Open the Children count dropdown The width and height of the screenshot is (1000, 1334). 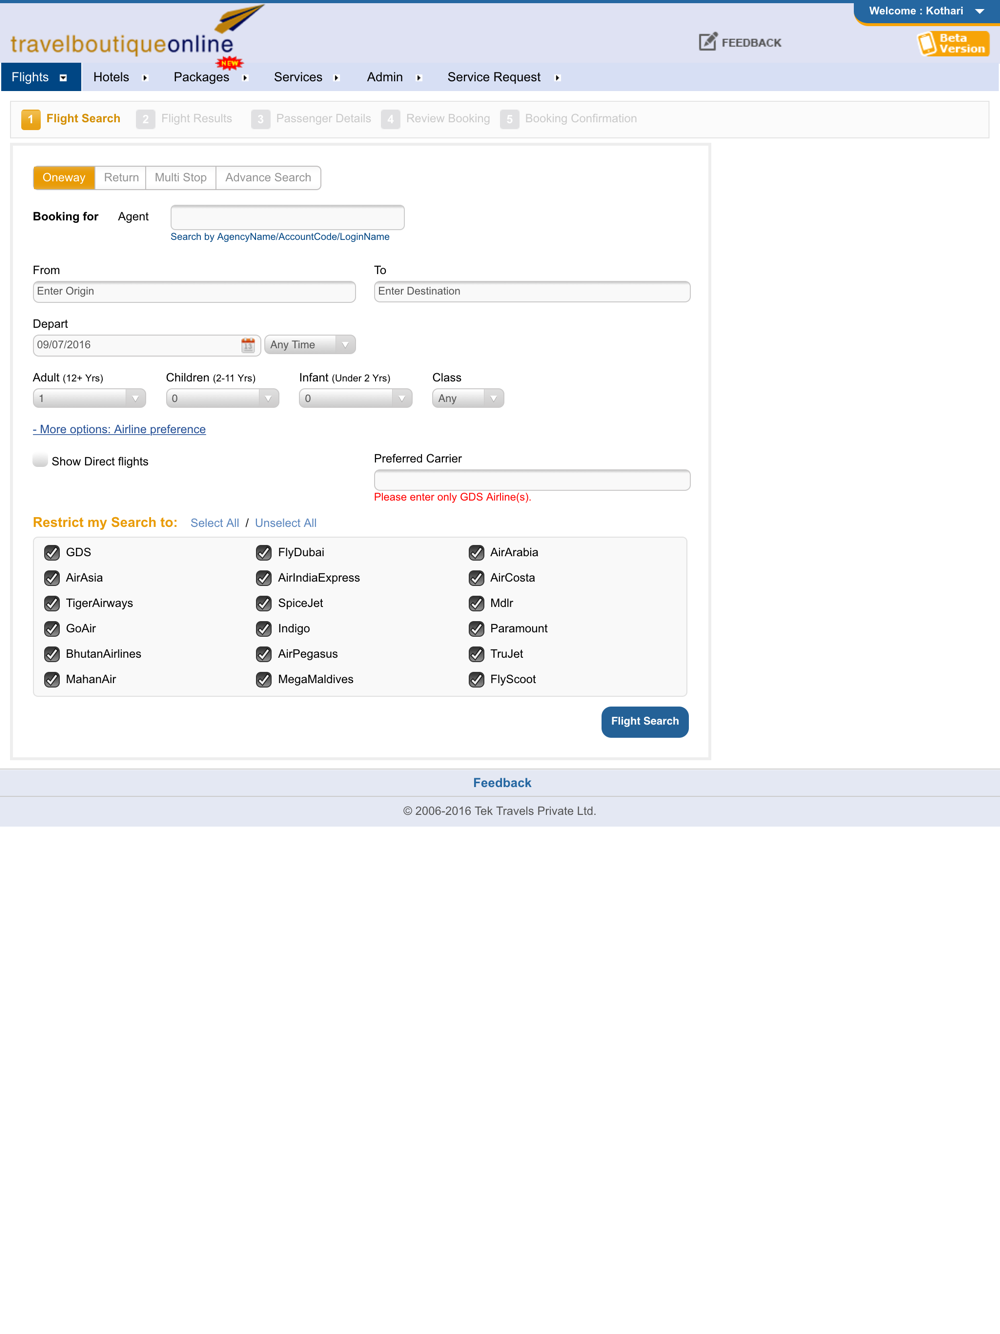point(222,399)
